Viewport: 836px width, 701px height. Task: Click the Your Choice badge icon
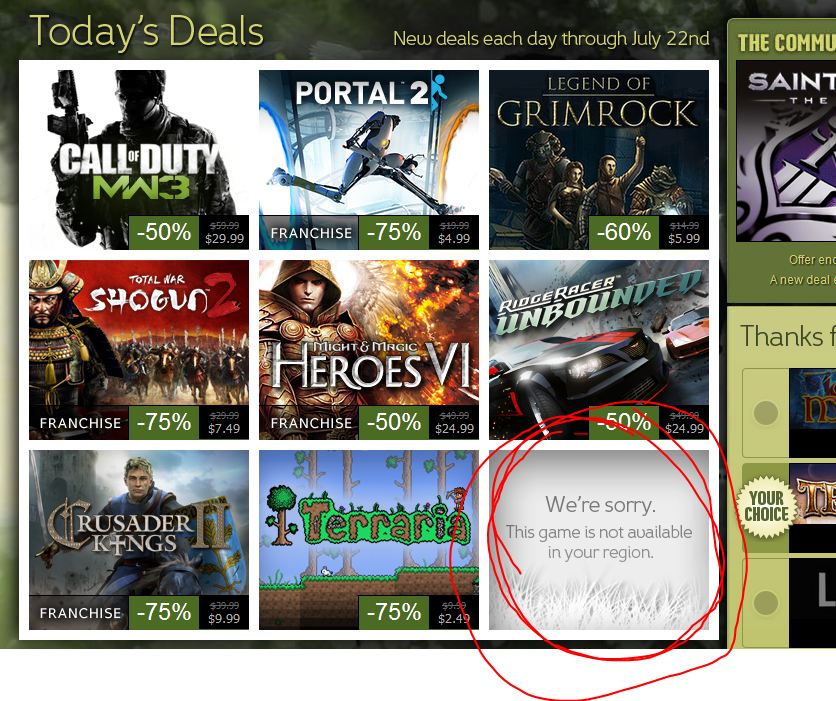[766, 506]
